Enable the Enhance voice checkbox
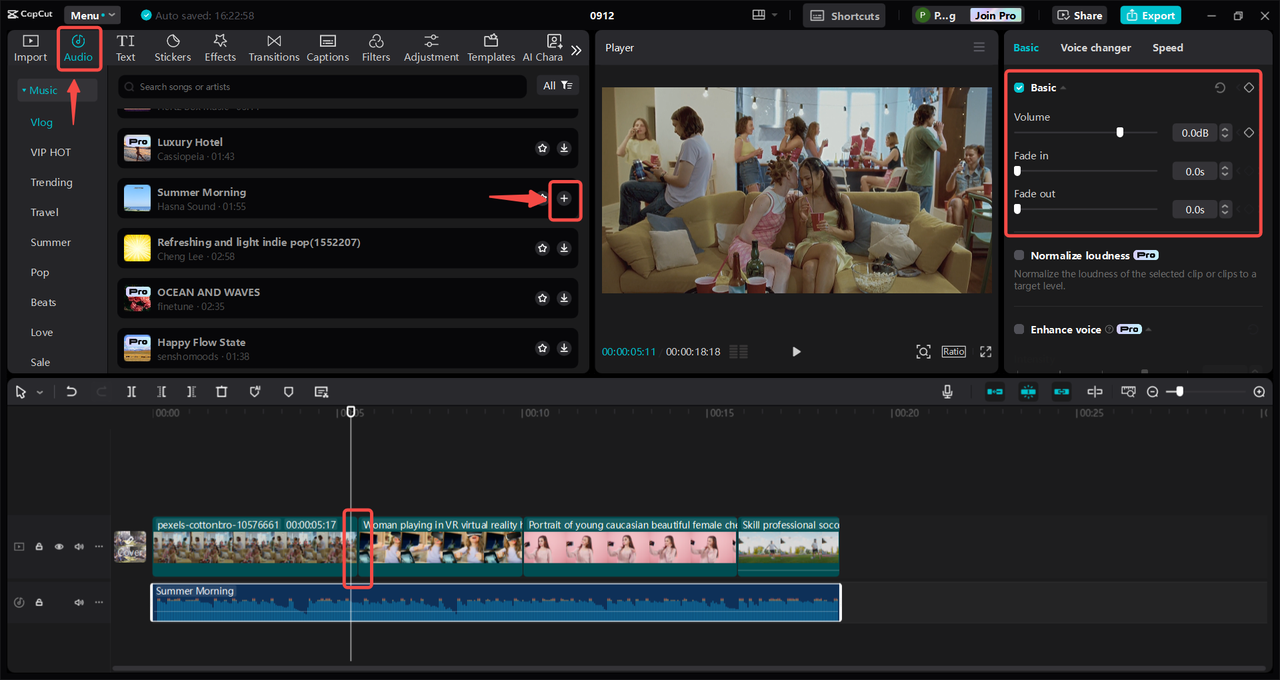The height and width of the screenshot is (680, 1280). [x=1019, y=330]
